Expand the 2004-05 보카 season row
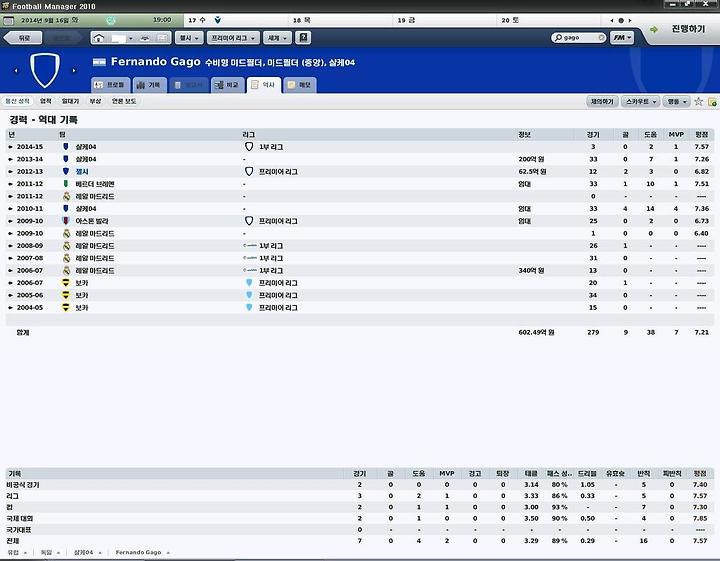Image resolution: width=720 pixels, height=561 pixels. pyautogui.click(x=10, y=308)
